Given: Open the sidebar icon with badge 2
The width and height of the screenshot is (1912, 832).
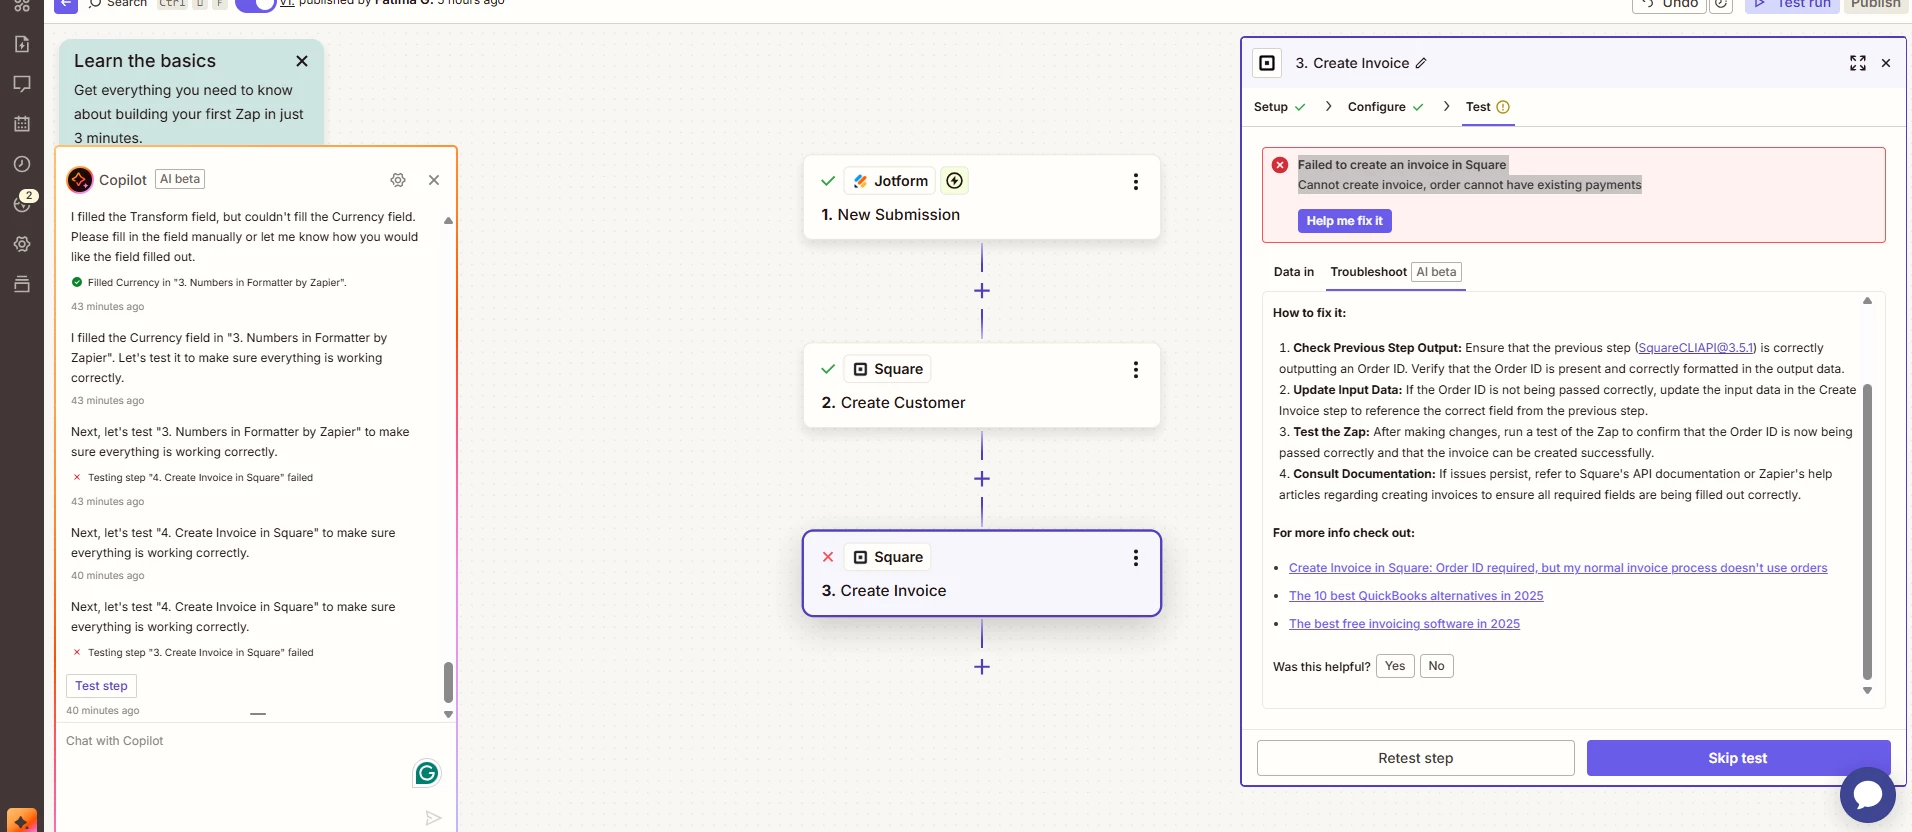Looking at the screenshot, I should pyautogui.click(x=24, y=202).
